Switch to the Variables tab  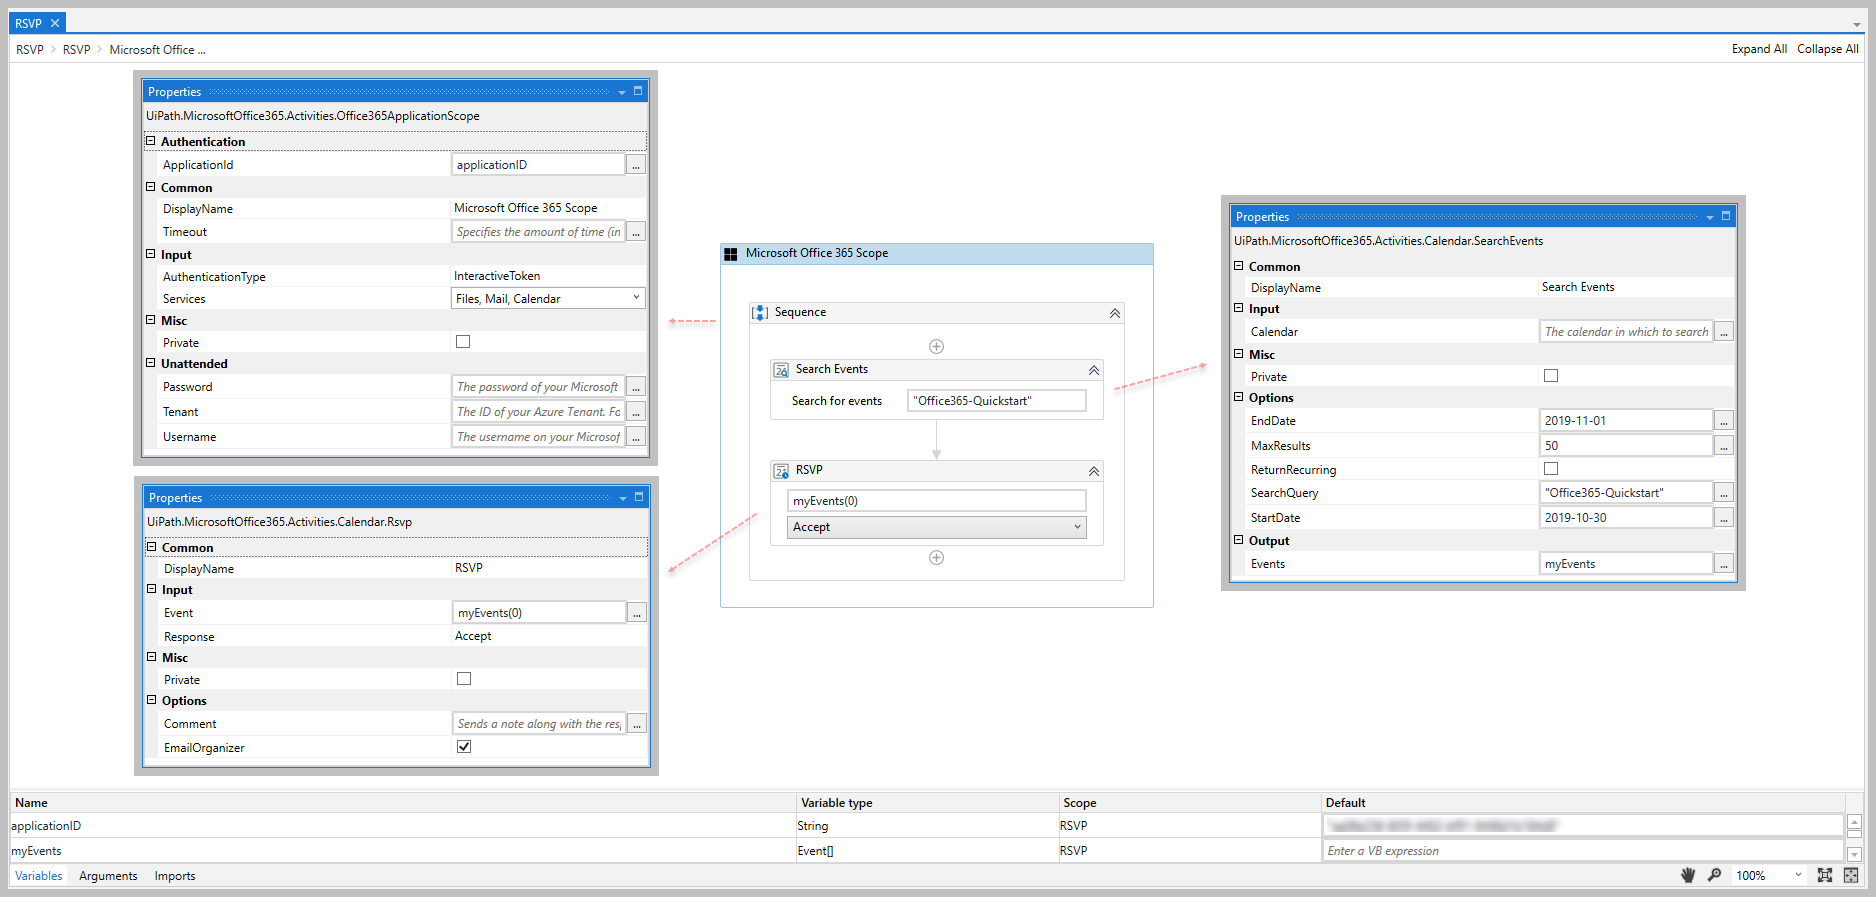pos(39,876)
